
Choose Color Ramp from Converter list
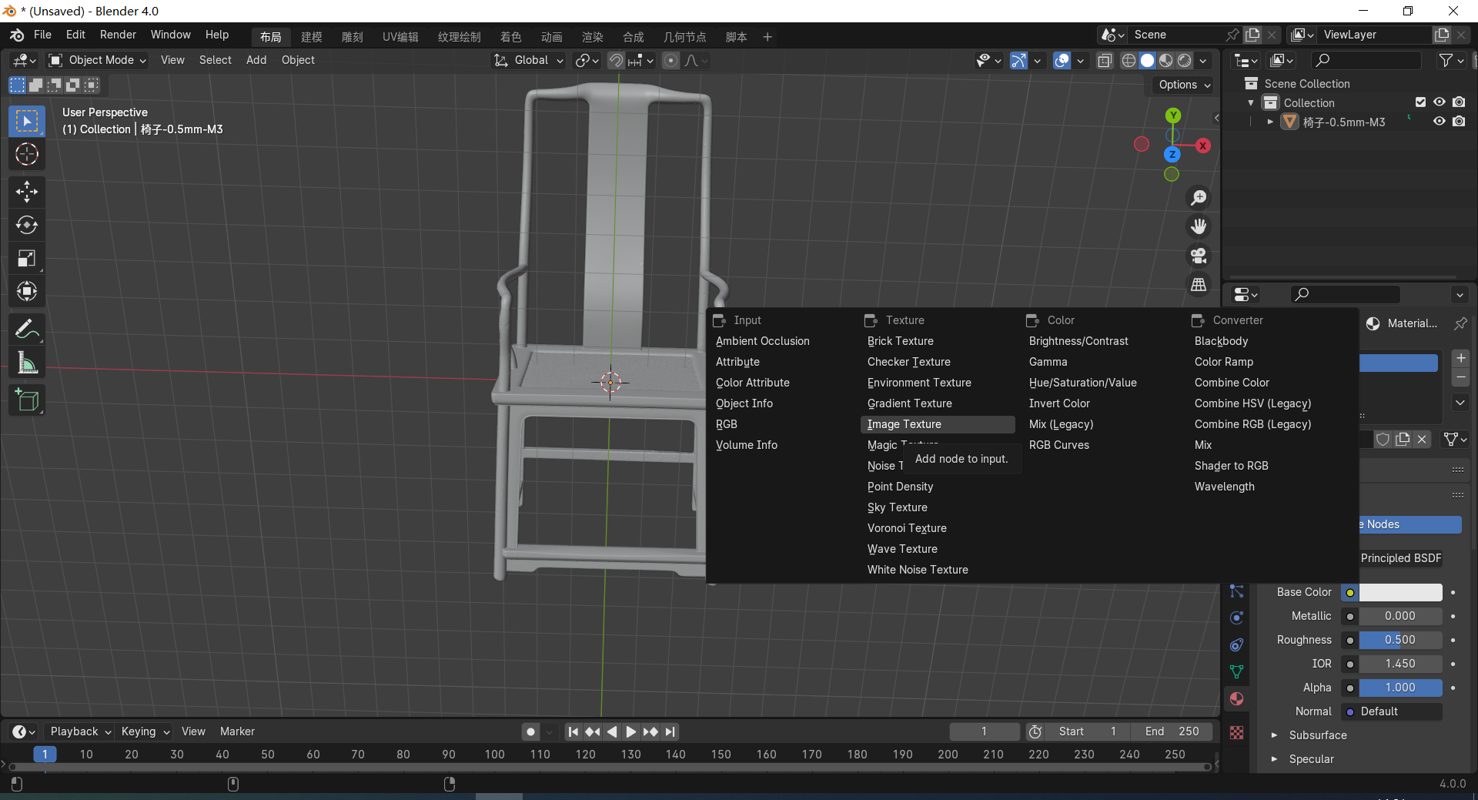pyautogui.click(x=1223, y=362)
